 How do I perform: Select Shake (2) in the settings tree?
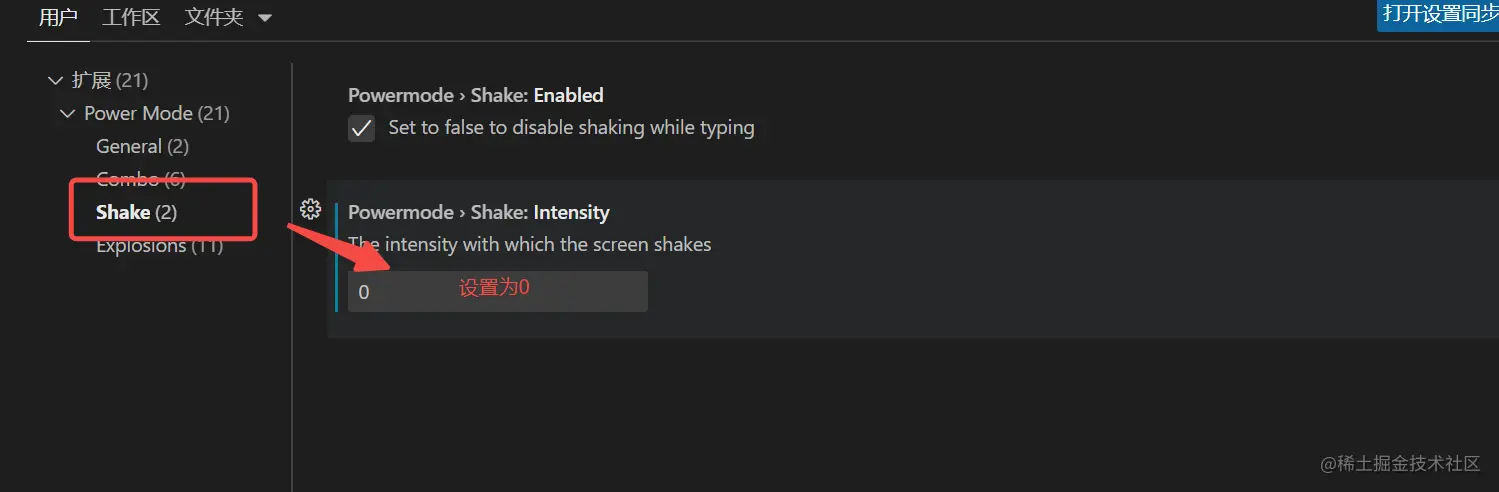click(136, 212)
